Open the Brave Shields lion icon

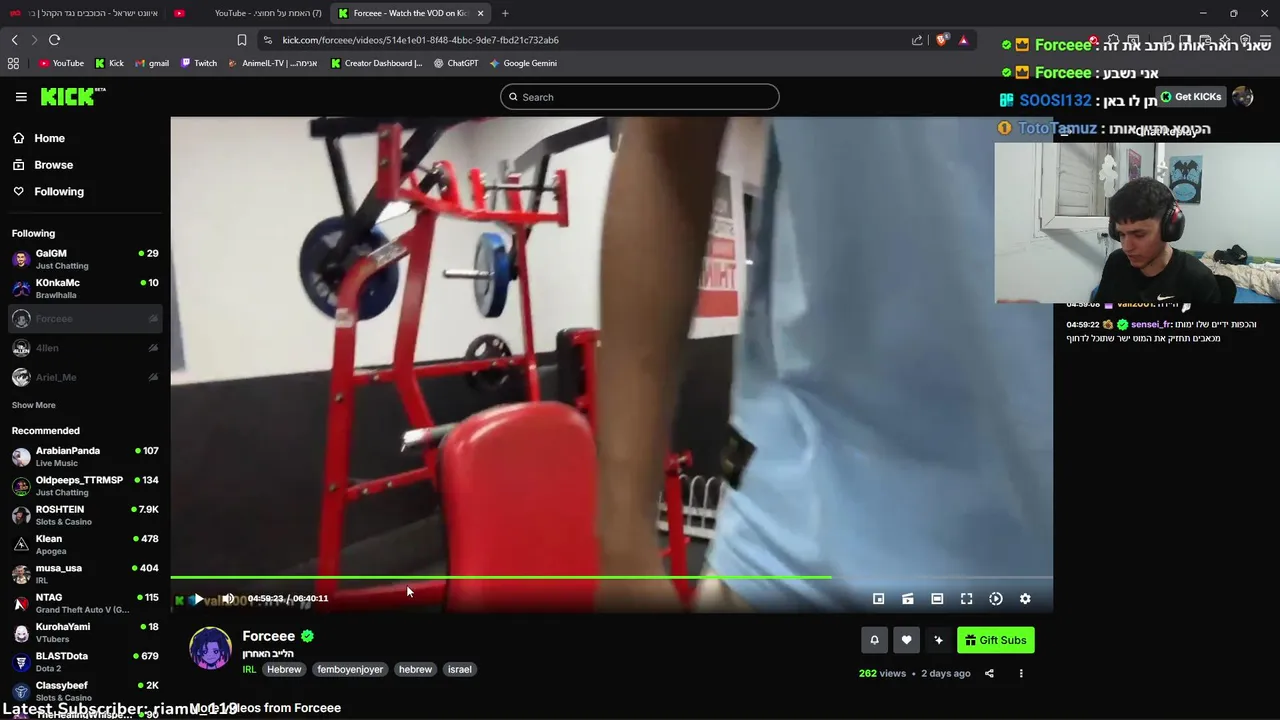(x=941, y=40)
